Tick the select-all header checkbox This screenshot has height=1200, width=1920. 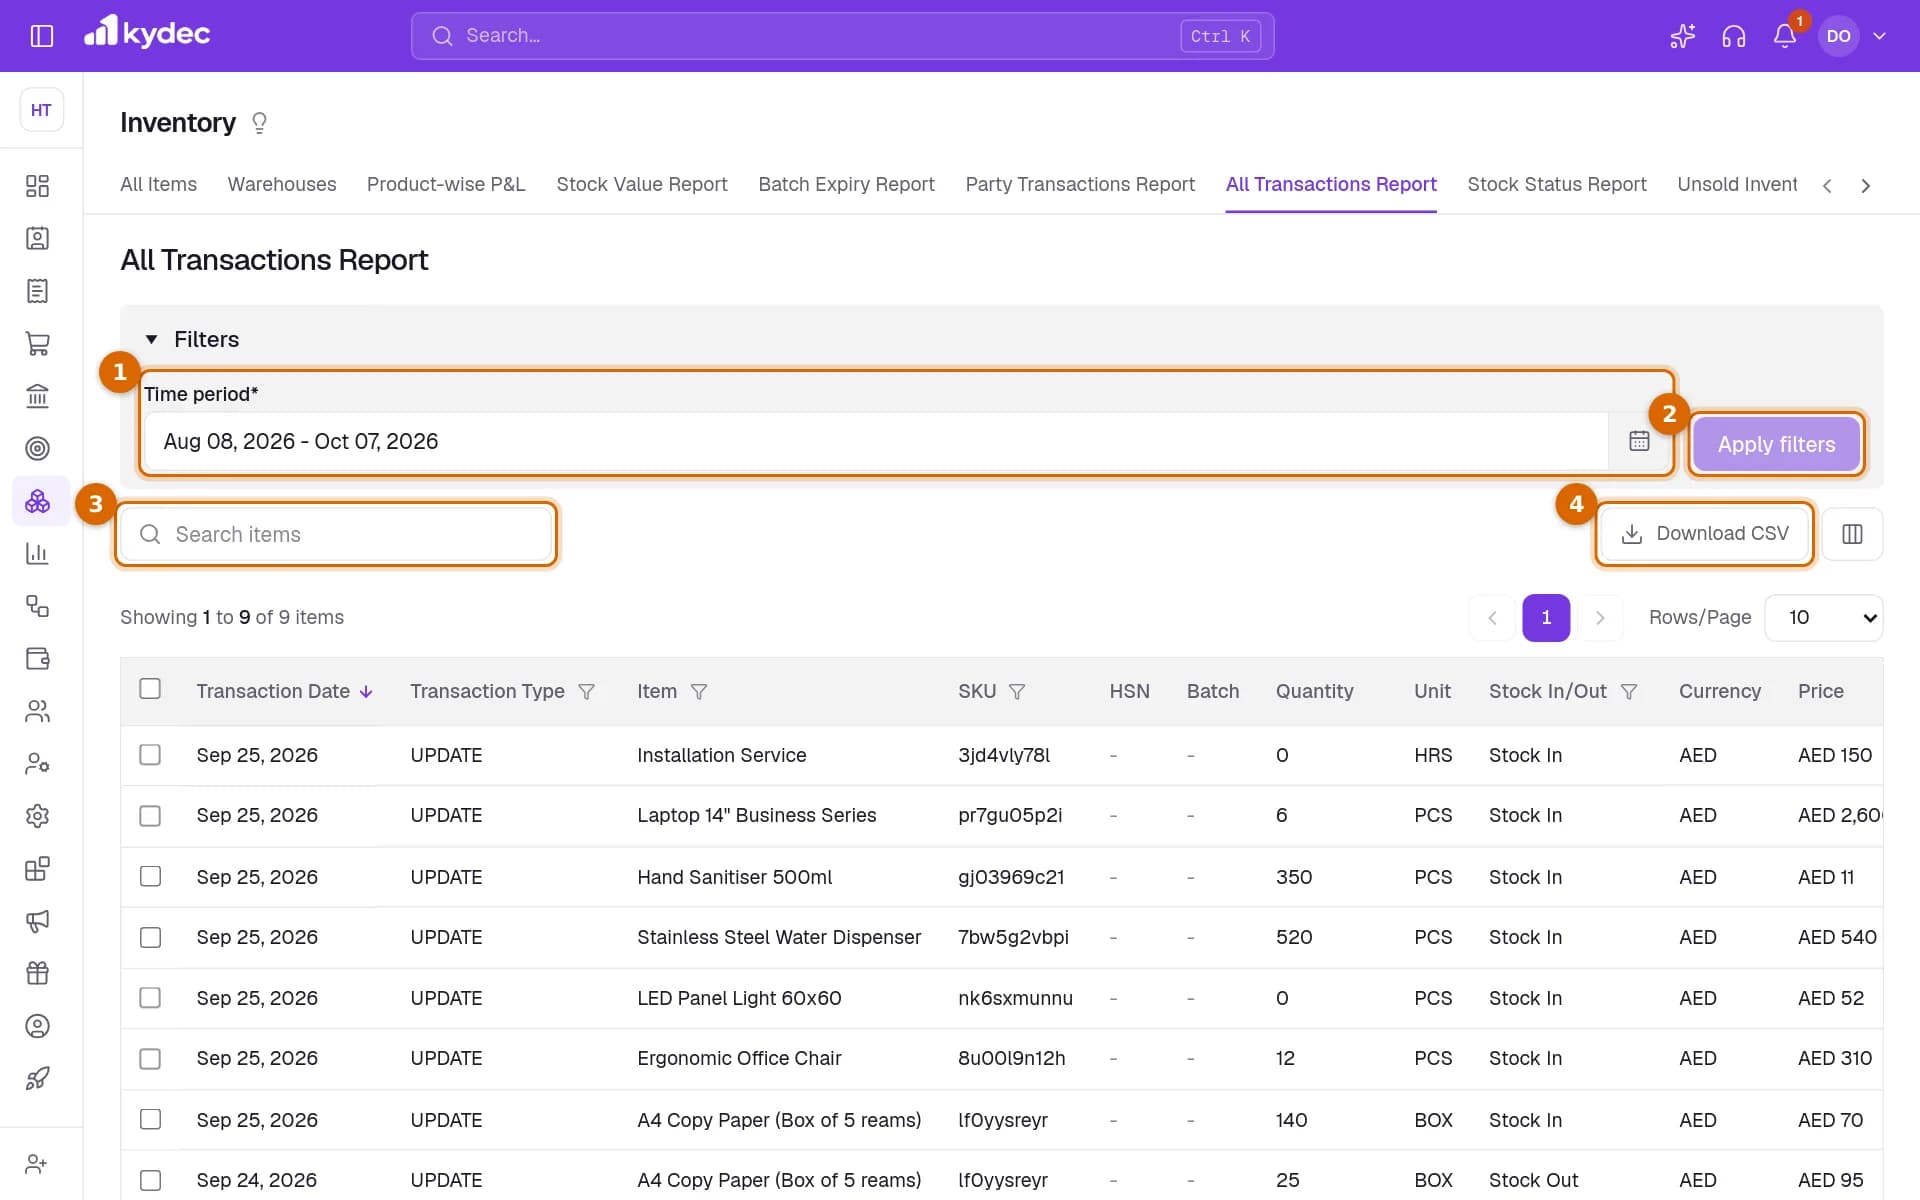point(150,689)
